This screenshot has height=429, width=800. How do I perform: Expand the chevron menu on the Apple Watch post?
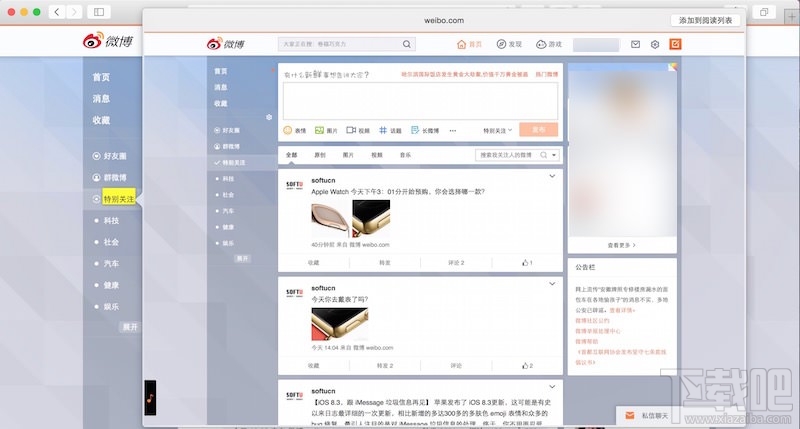click(x=552, y=176)
